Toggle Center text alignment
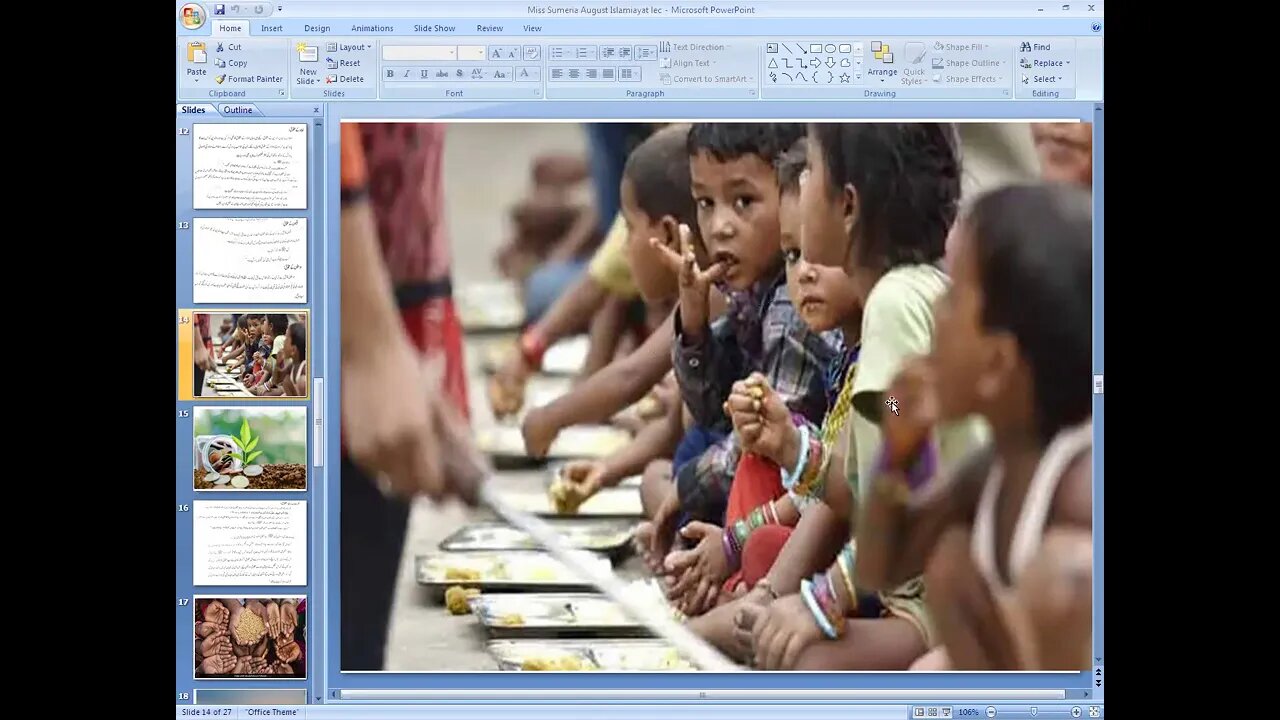This screenshot has width=1280, height=720. click(574, 74)
